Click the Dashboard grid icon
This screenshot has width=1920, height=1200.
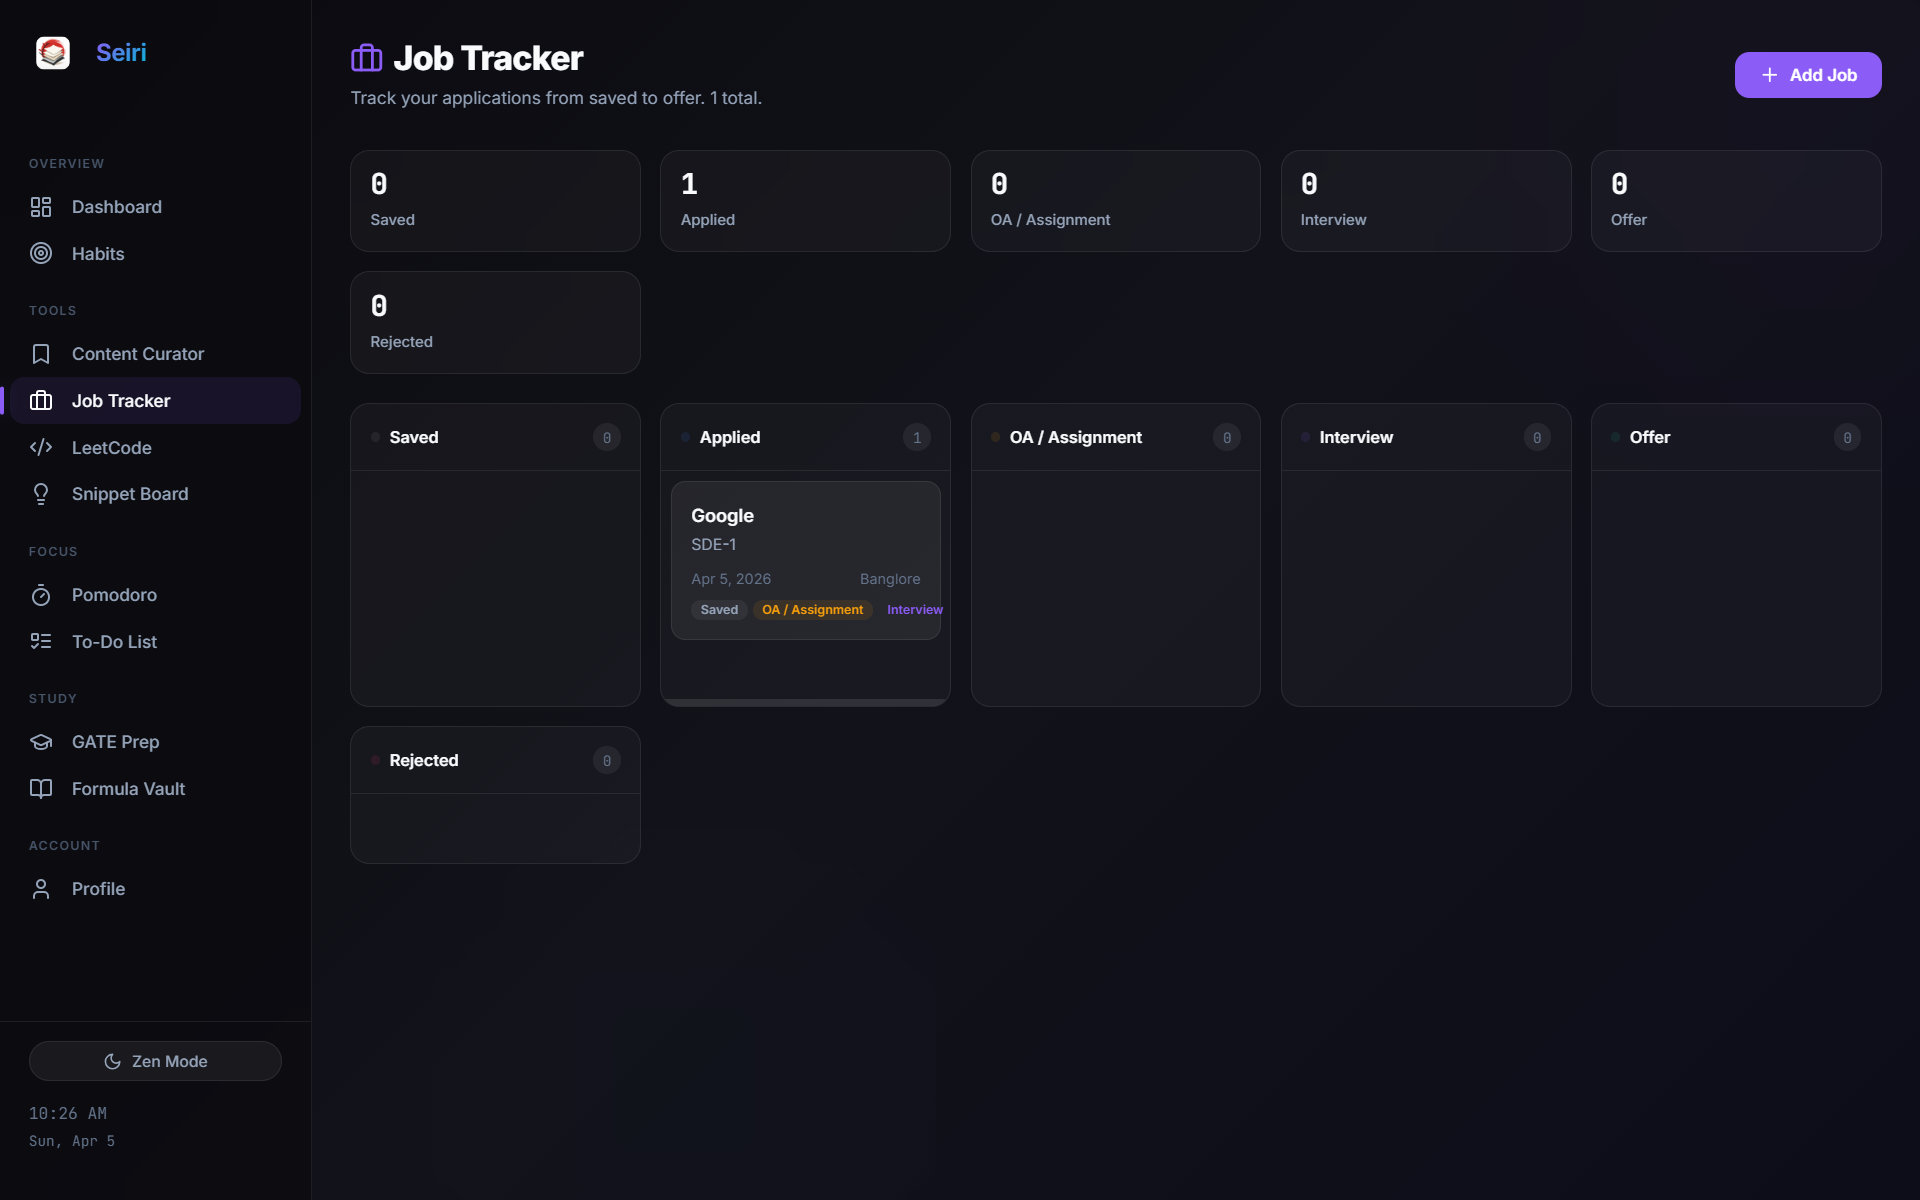pos(41,207)
